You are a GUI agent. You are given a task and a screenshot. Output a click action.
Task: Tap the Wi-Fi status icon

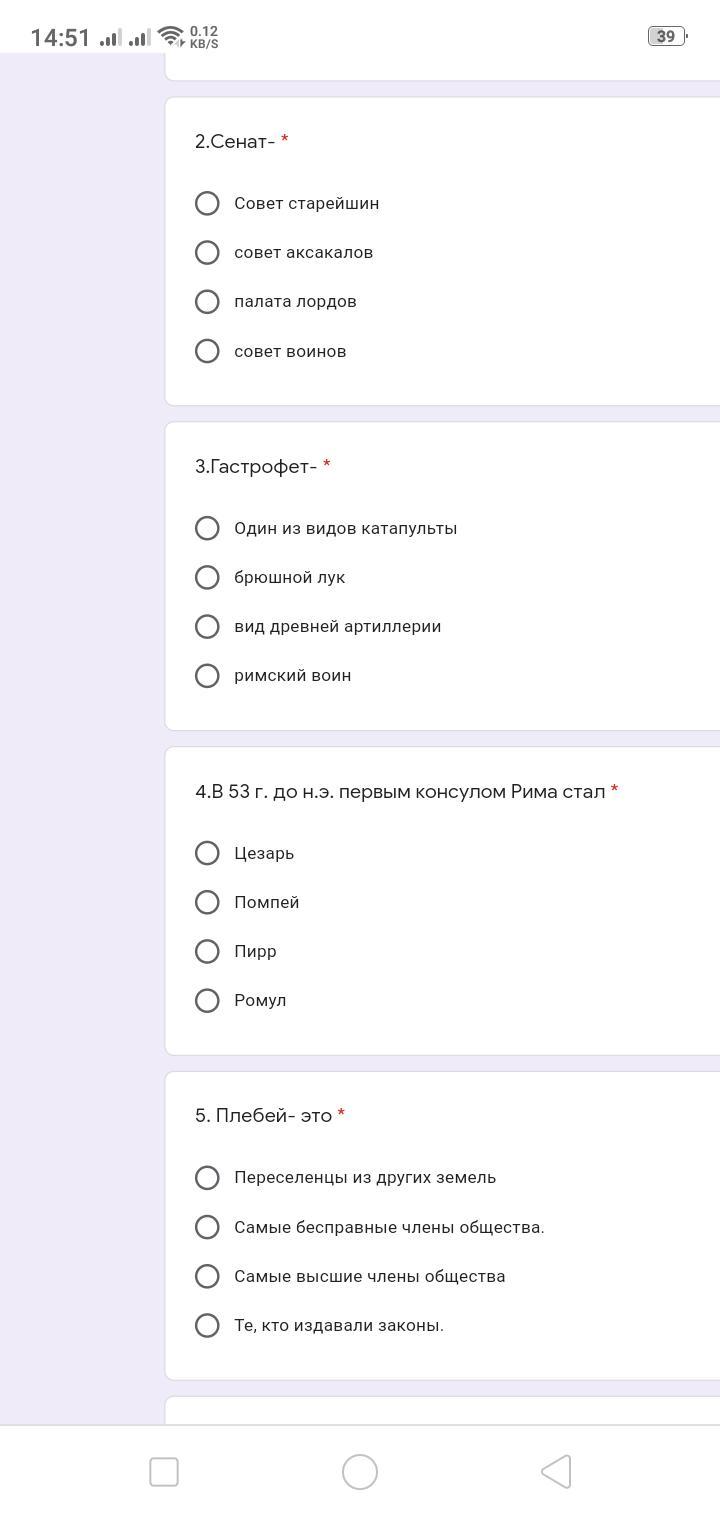(171, 37)
